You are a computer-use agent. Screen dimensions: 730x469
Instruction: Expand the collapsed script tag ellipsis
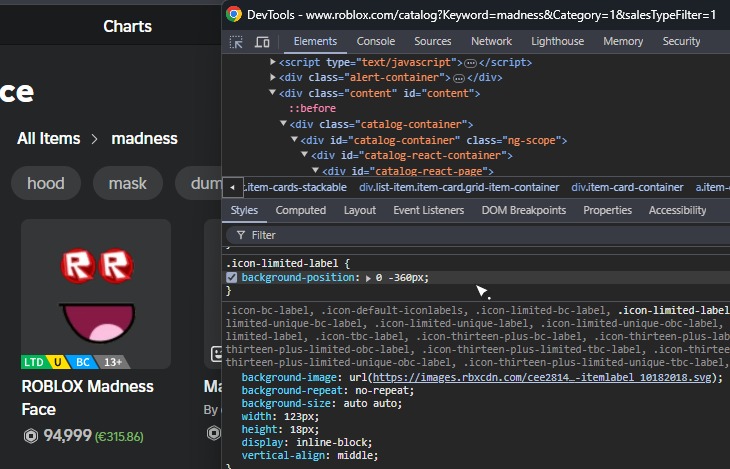click(x=470, y=63)
